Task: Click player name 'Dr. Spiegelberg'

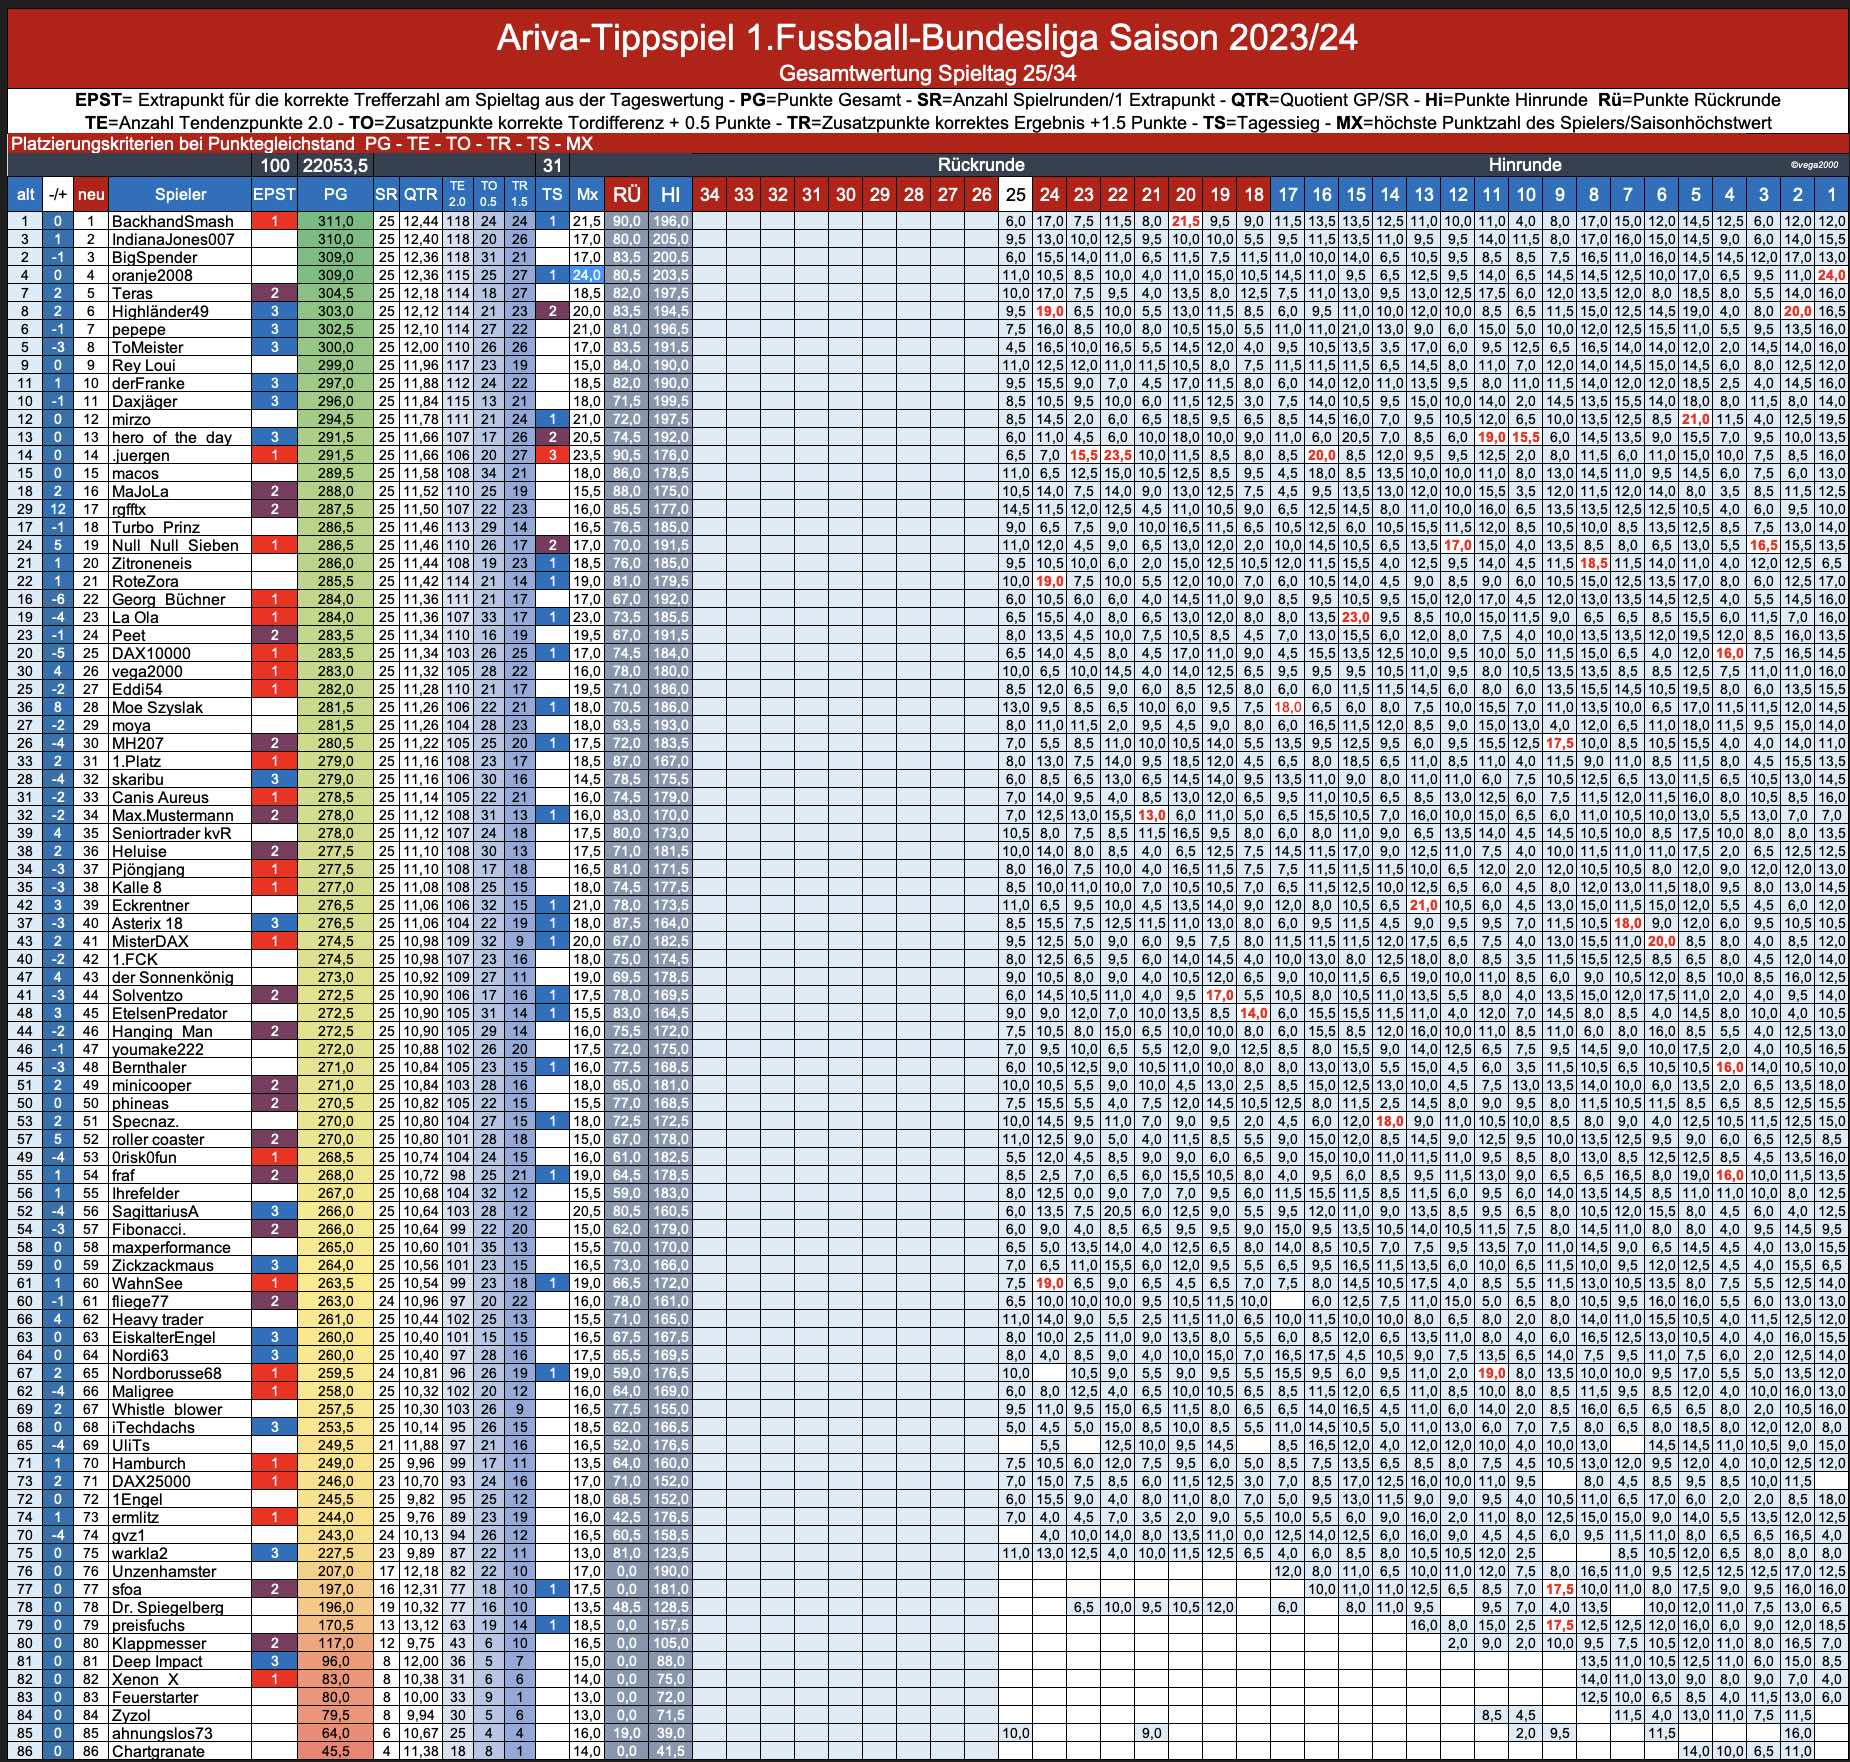Action: [167, 1607]
